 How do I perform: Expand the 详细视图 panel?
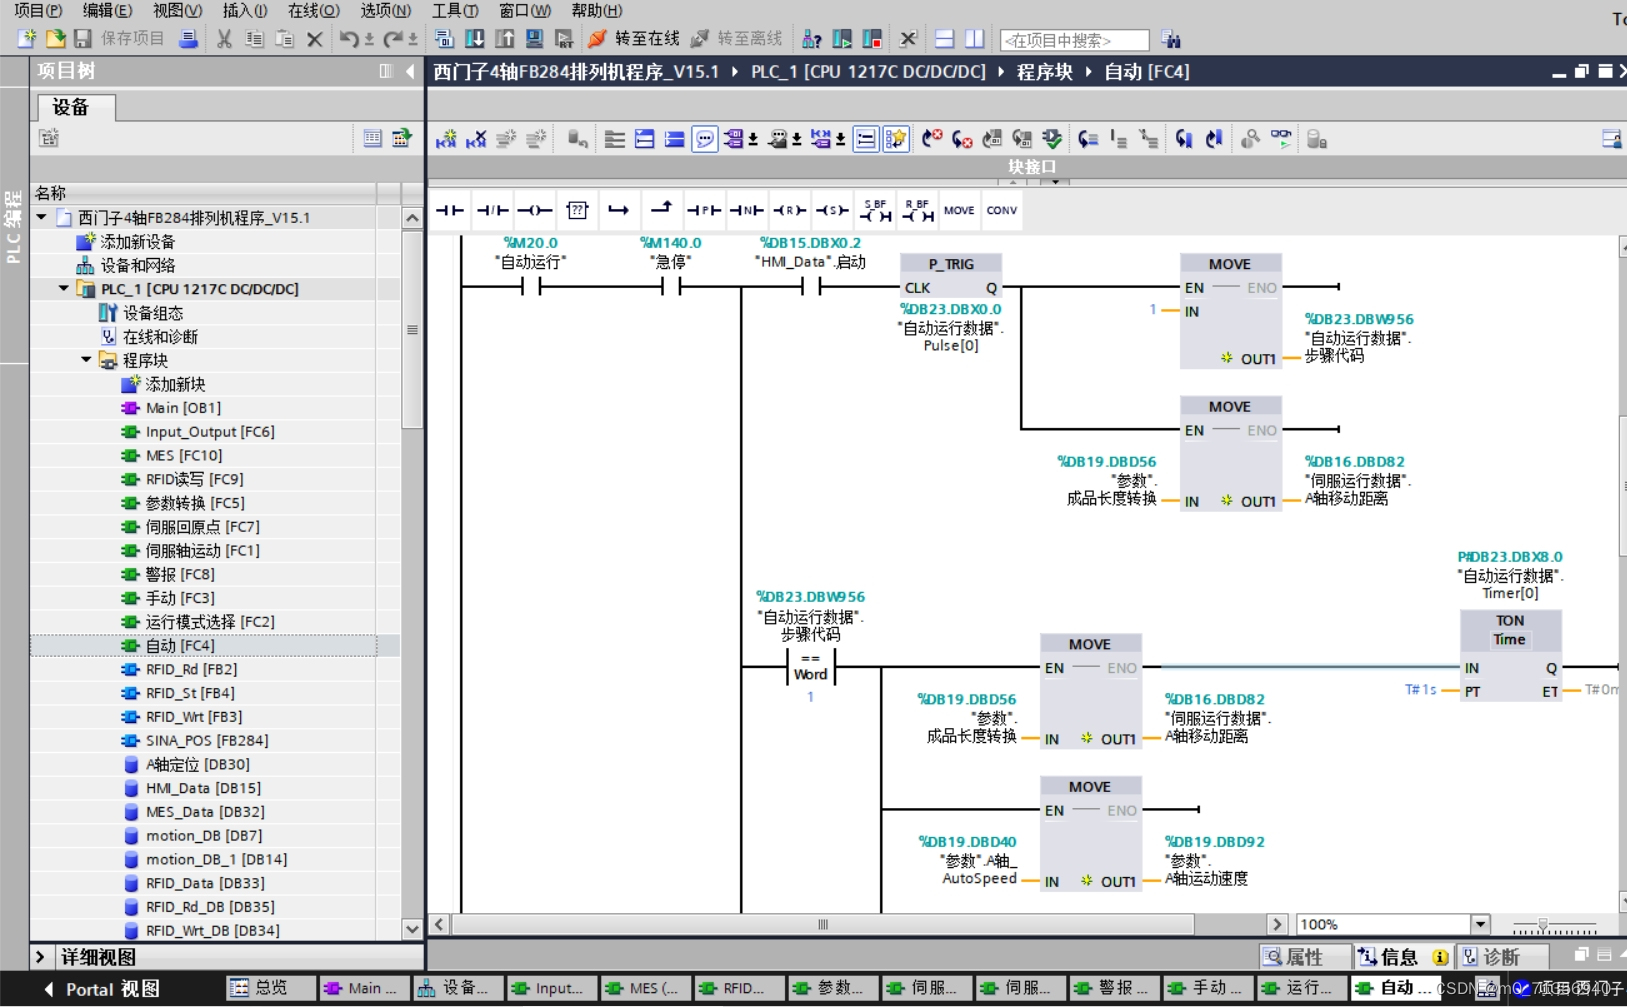40,957
